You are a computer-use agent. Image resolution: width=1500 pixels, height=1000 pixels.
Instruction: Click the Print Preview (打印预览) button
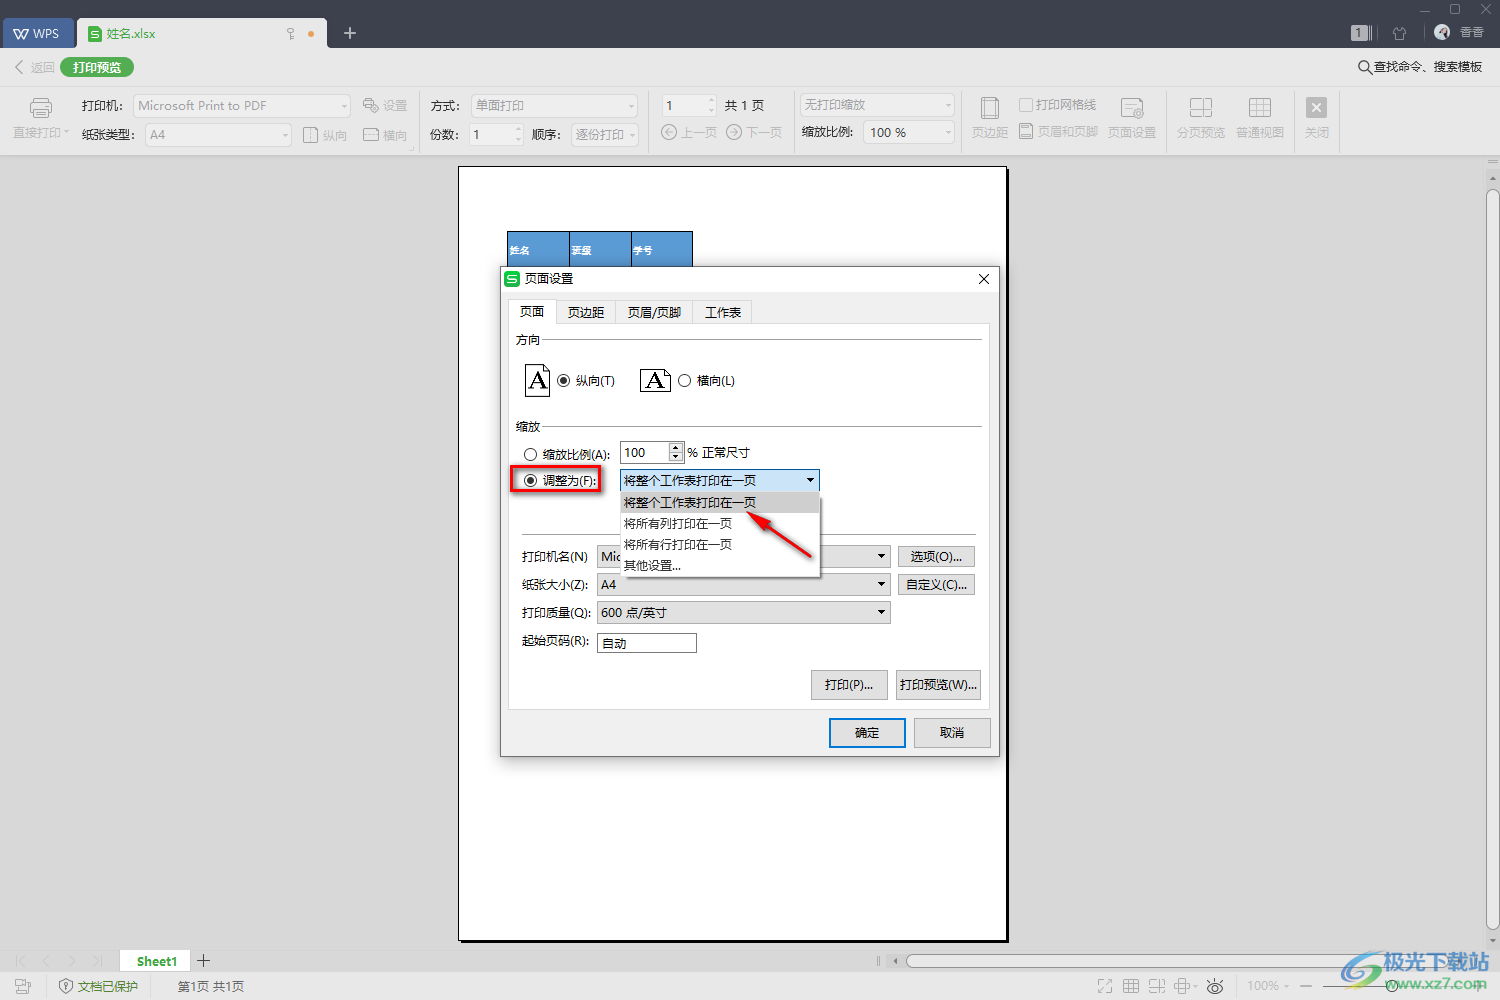click(938, 685)
